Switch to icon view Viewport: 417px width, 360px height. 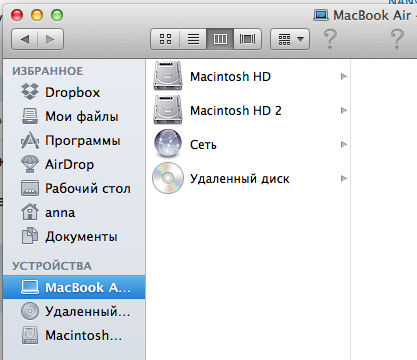point(165,39)
